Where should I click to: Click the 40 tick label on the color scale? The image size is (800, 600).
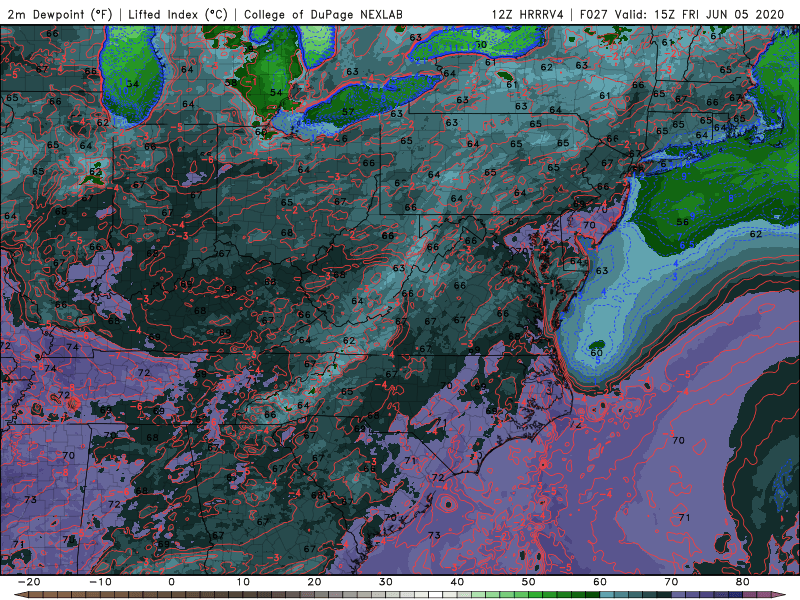point(457,582)
